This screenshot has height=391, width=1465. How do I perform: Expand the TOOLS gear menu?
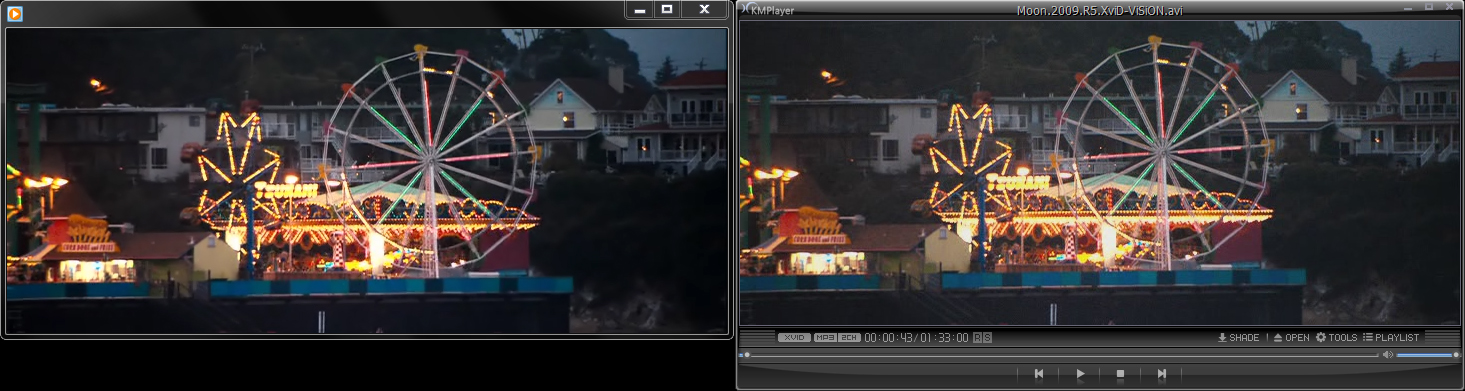[x=1336, y=338]
